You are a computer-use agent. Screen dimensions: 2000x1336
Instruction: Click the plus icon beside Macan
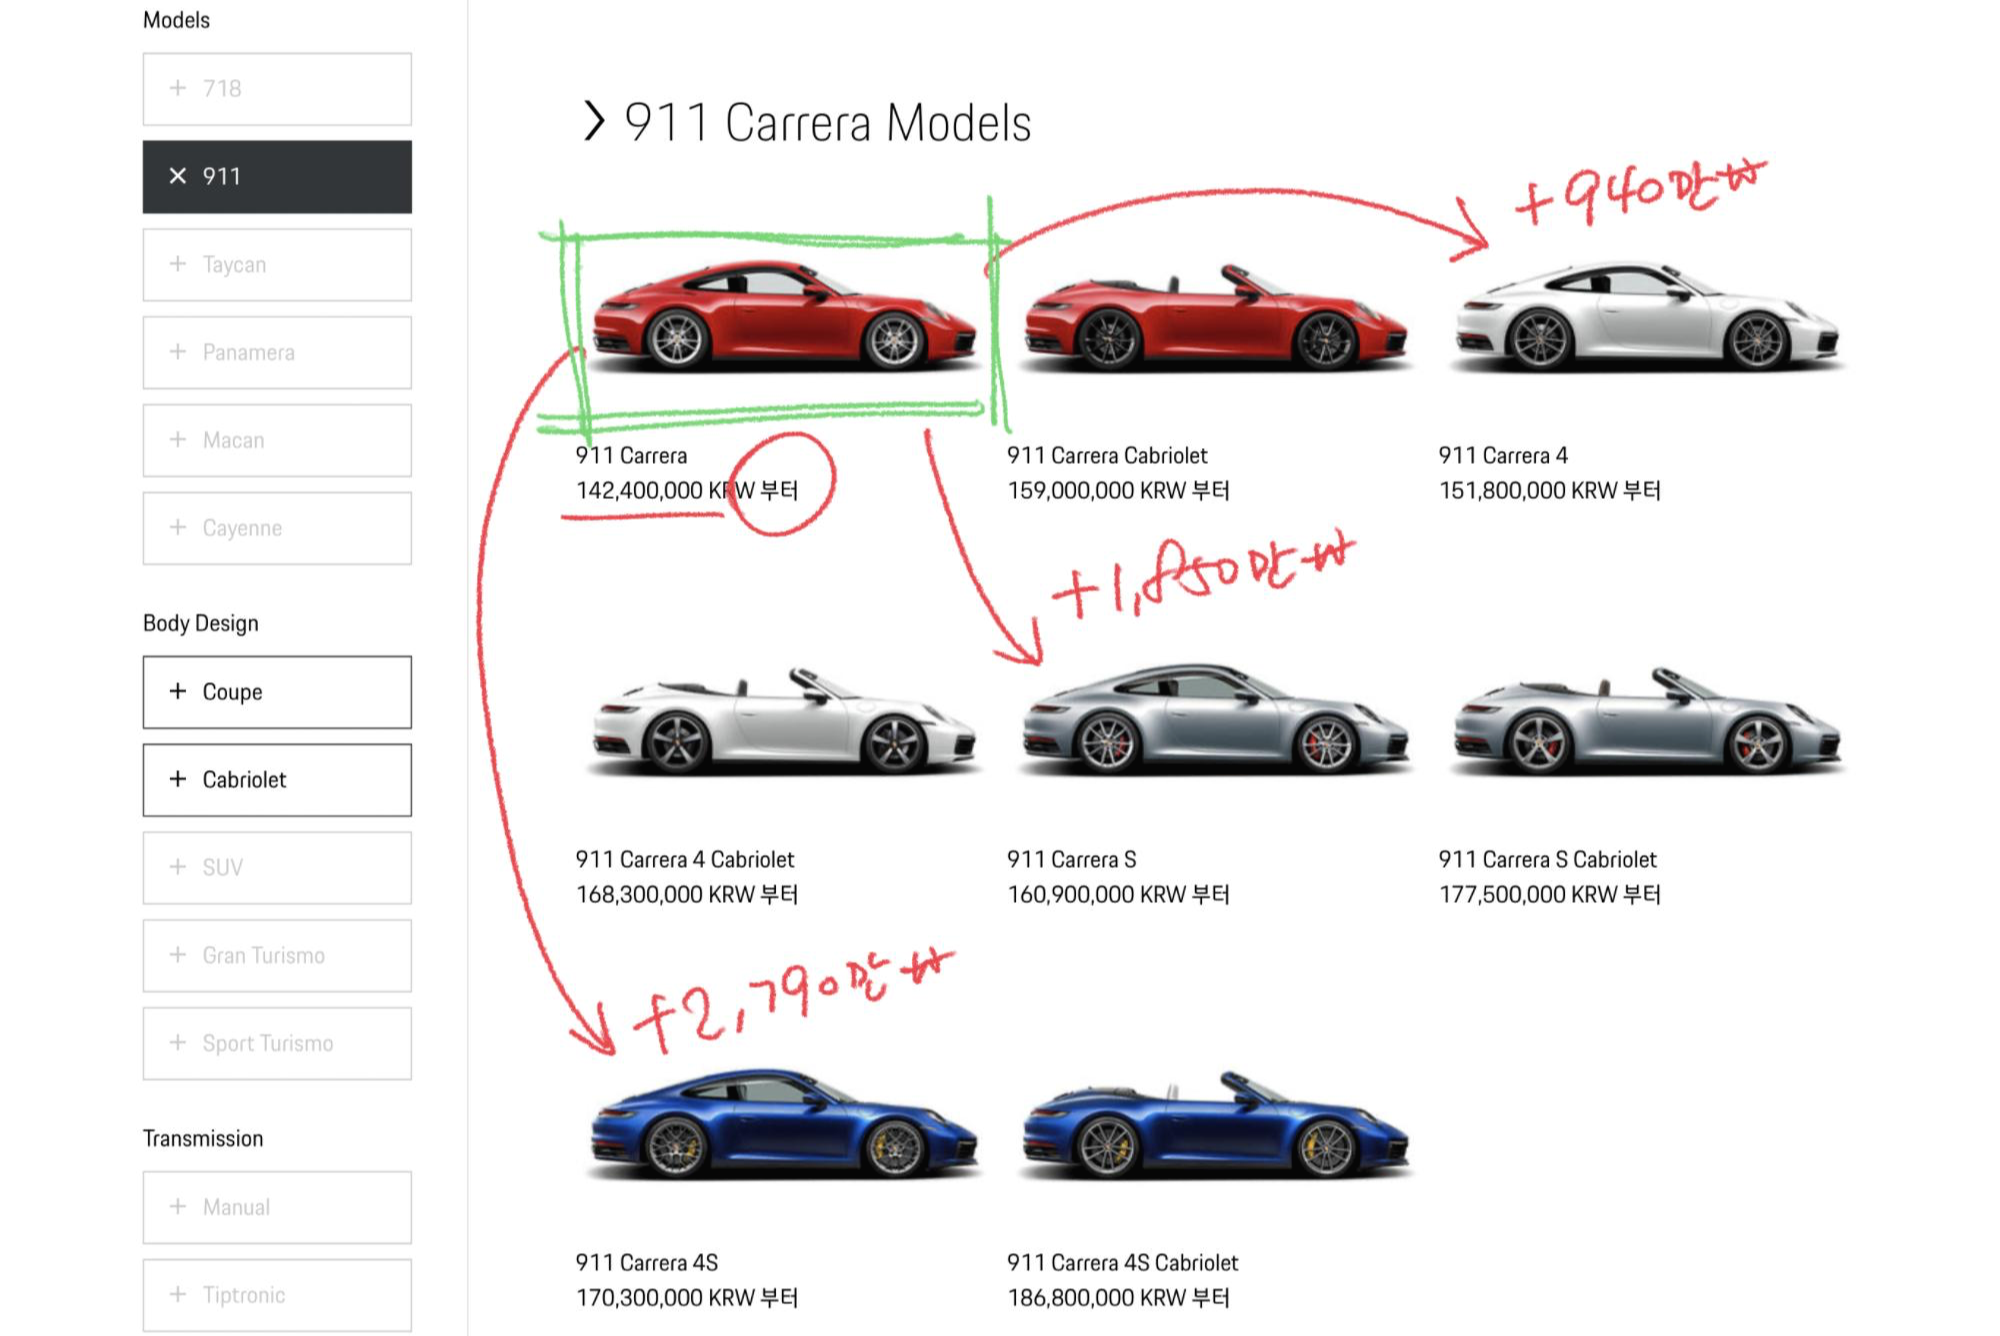coord(178,440)
